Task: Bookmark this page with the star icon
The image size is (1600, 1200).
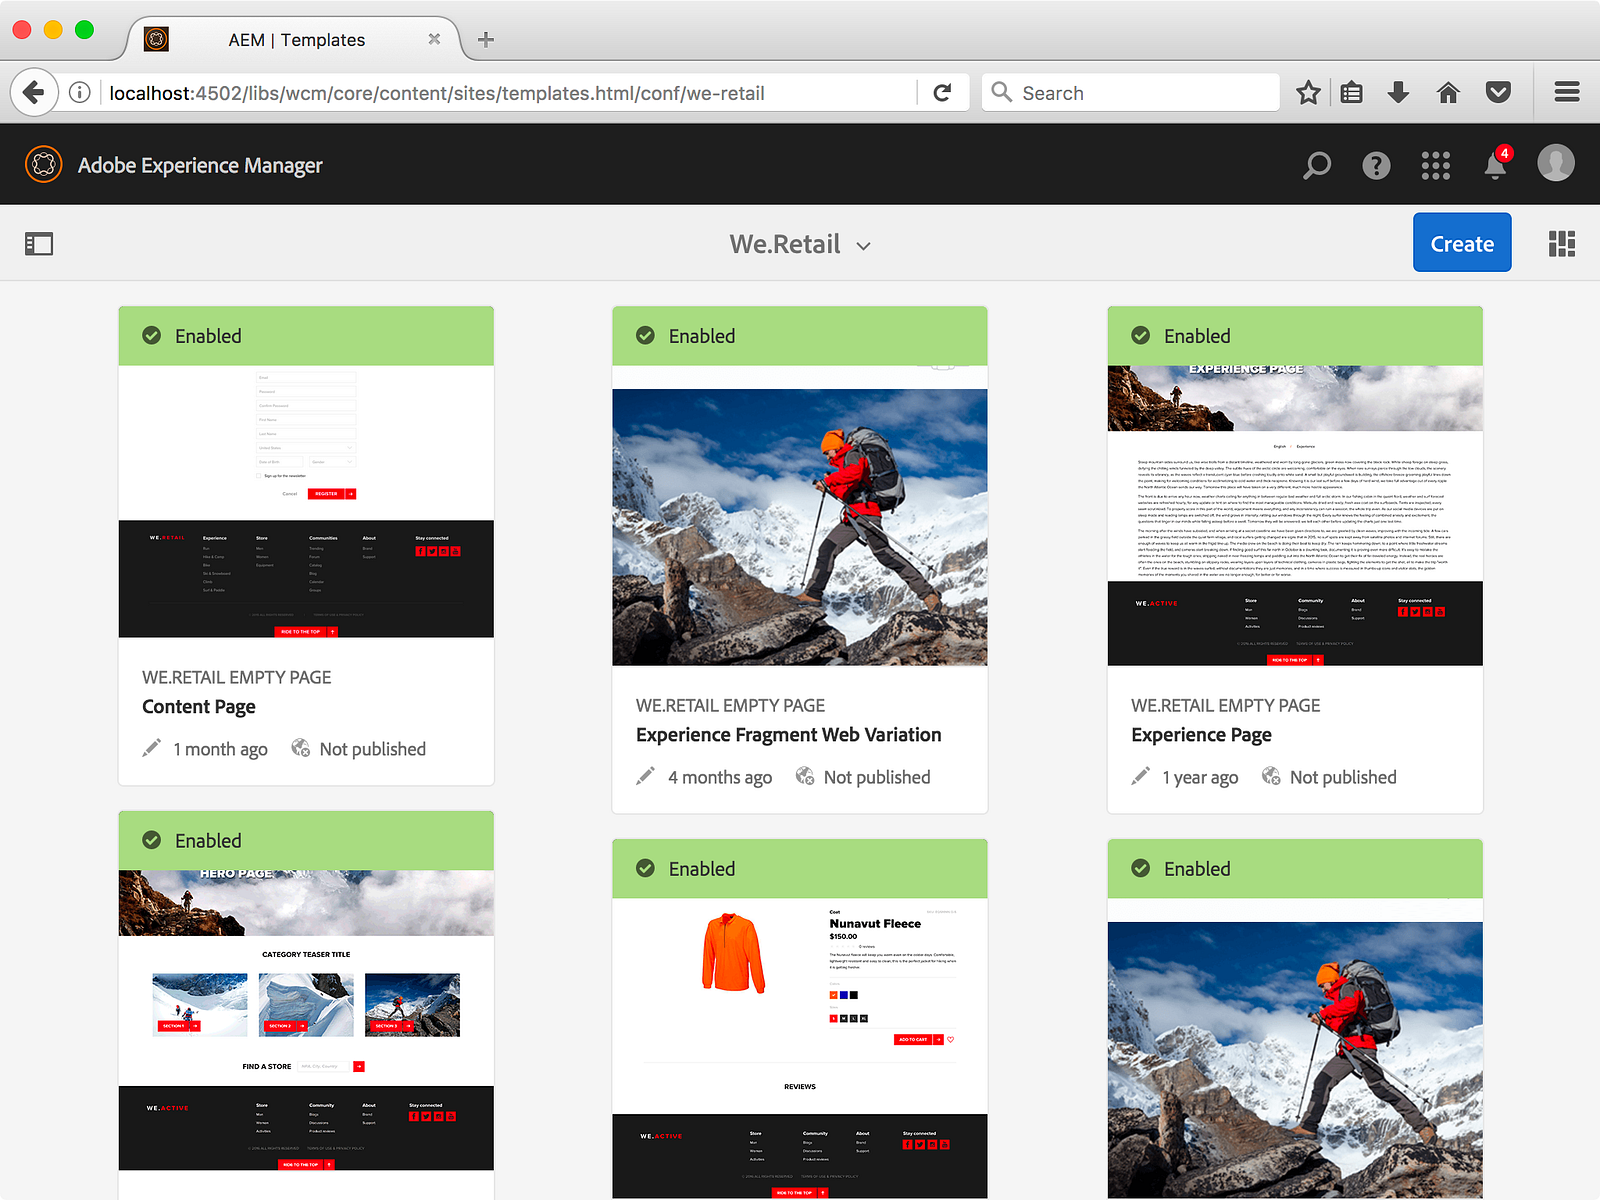Action: tap(1308, 93)
